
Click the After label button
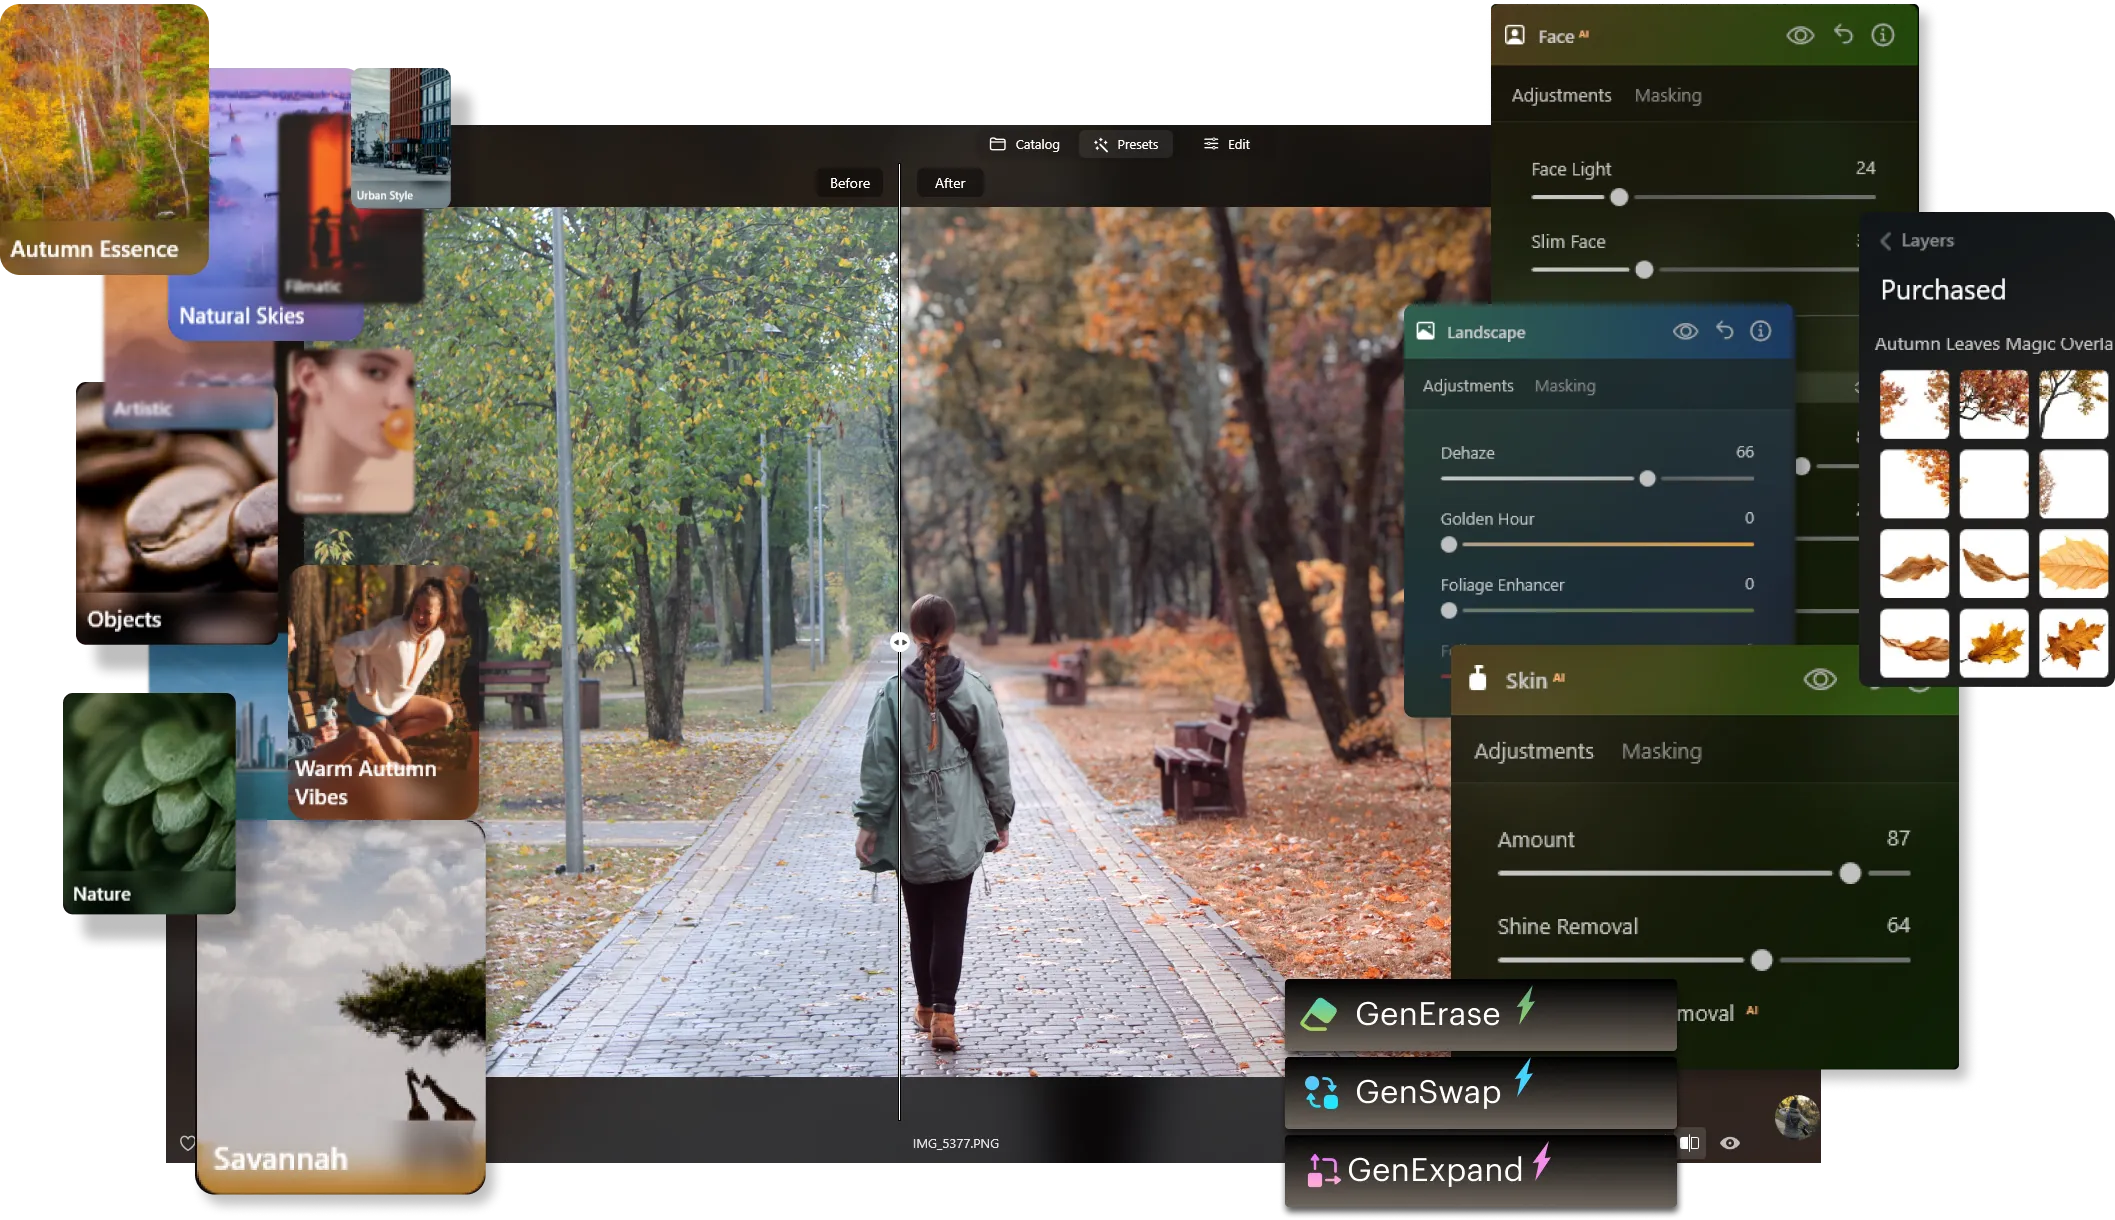point(949,183)
